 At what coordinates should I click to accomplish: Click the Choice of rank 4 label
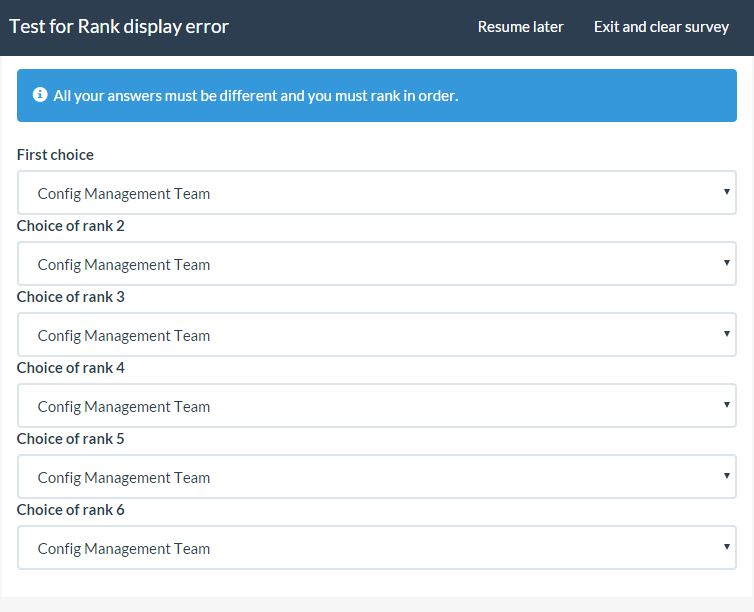(70, 368)
